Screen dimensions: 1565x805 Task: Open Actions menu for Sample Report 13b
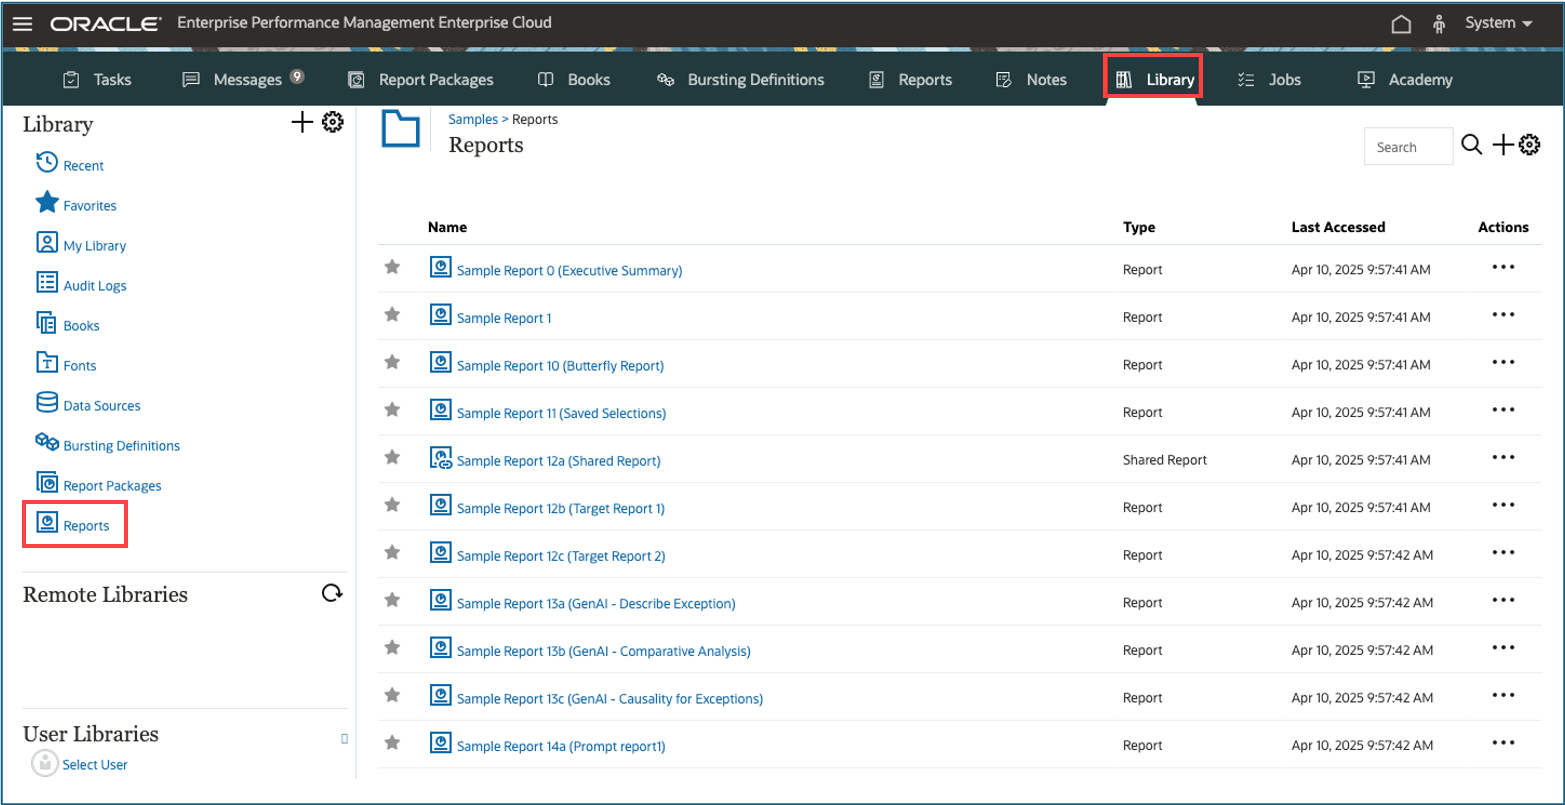pyautogui.click(x=1503, y=647)
